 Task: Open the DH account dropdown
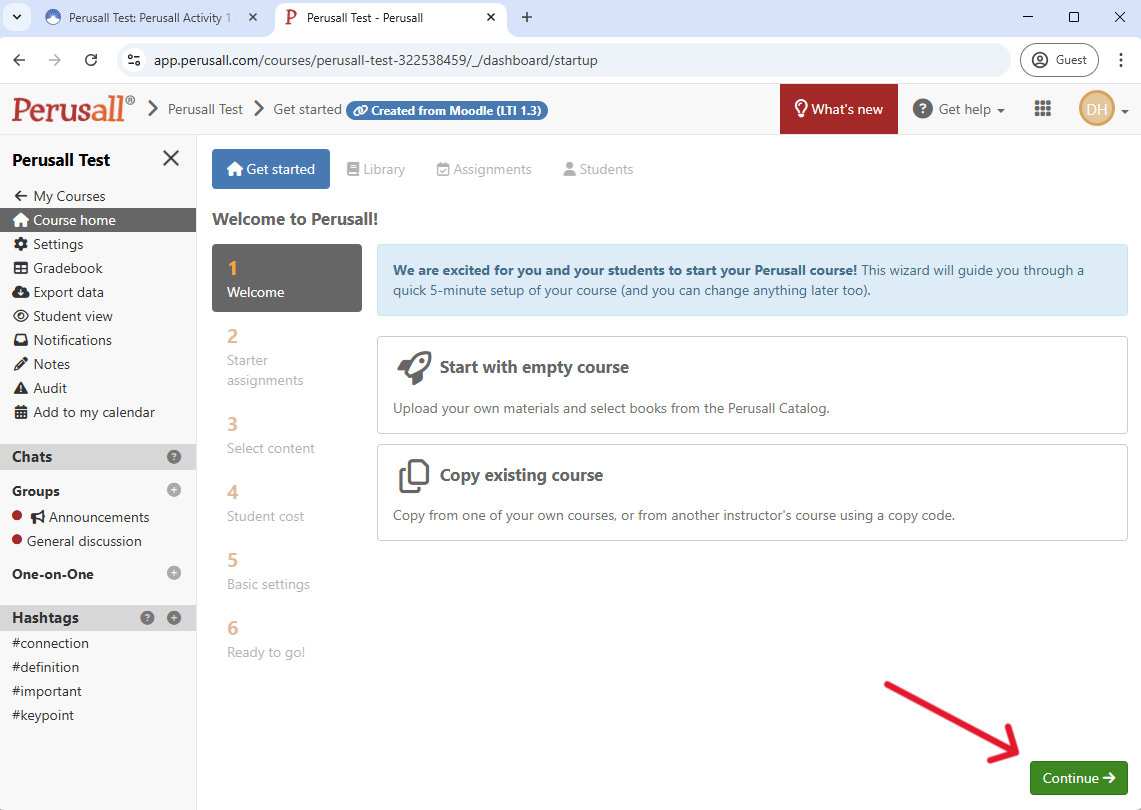click(1097, 108)
